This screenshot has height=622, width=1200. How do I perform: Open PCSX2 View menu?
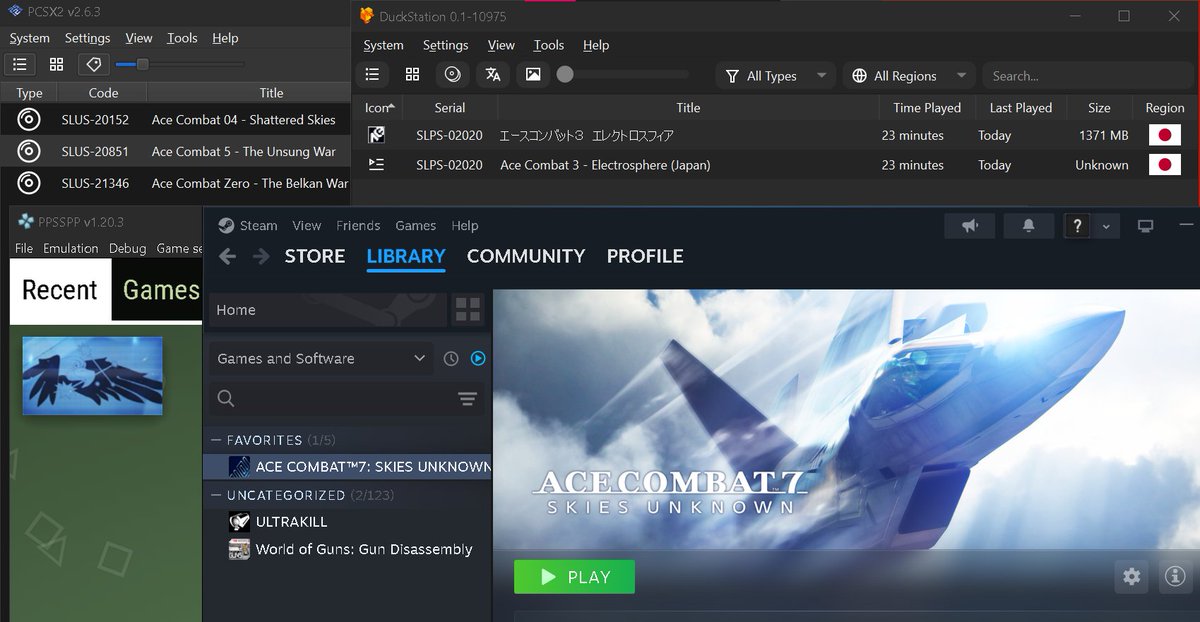139,38
